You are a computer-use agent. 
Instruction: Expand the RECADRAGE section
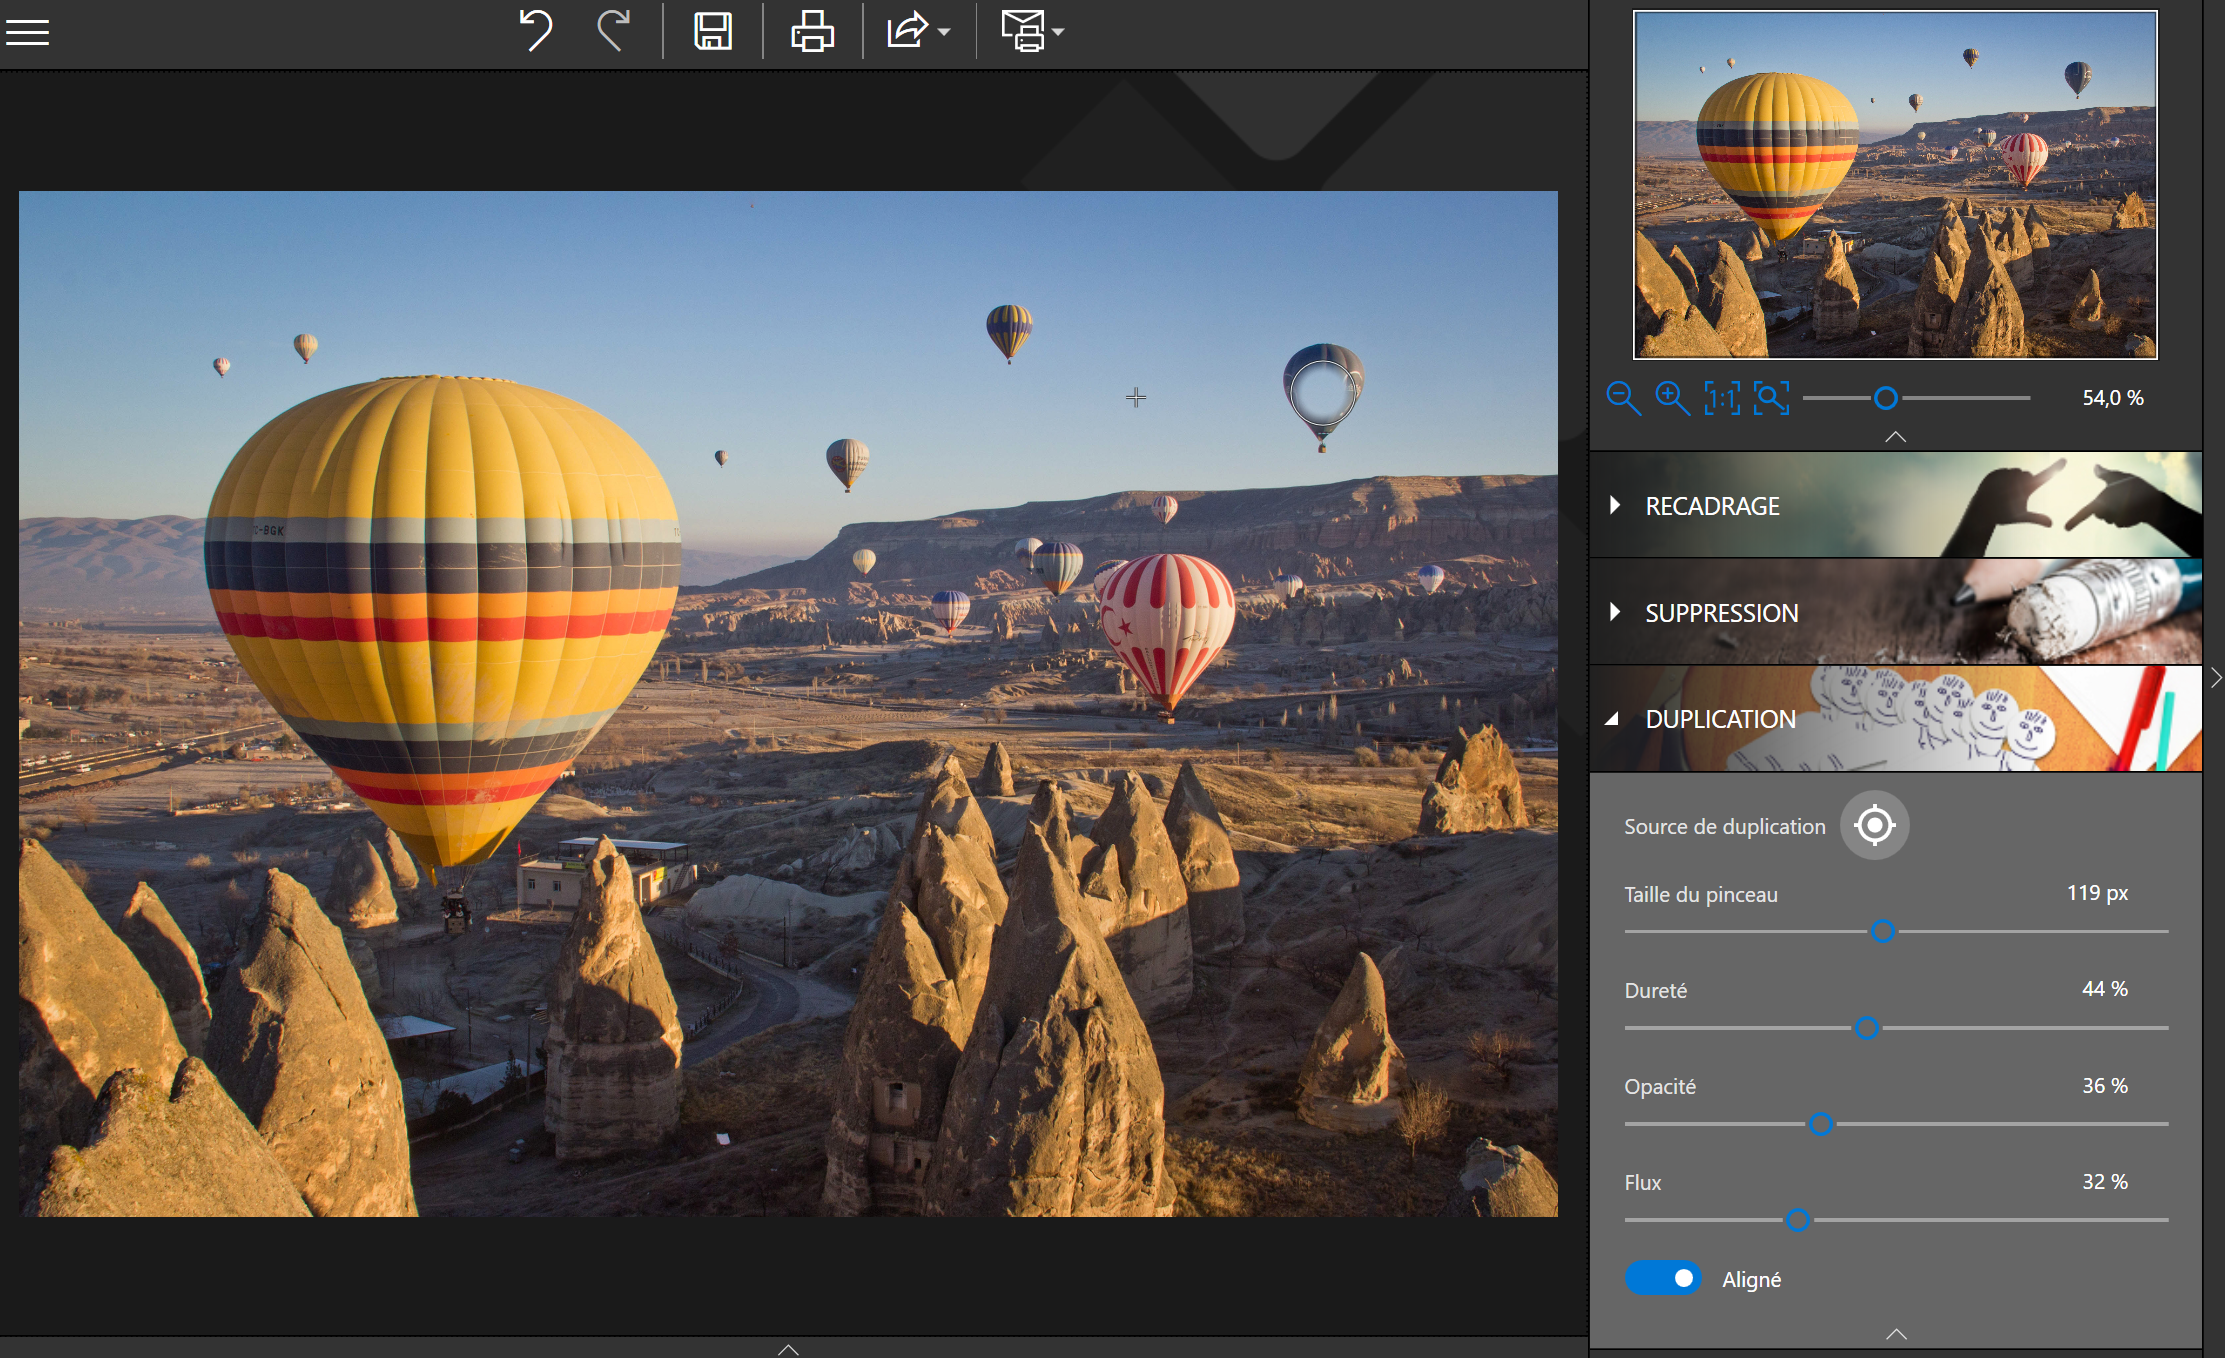coord(1712,506)
